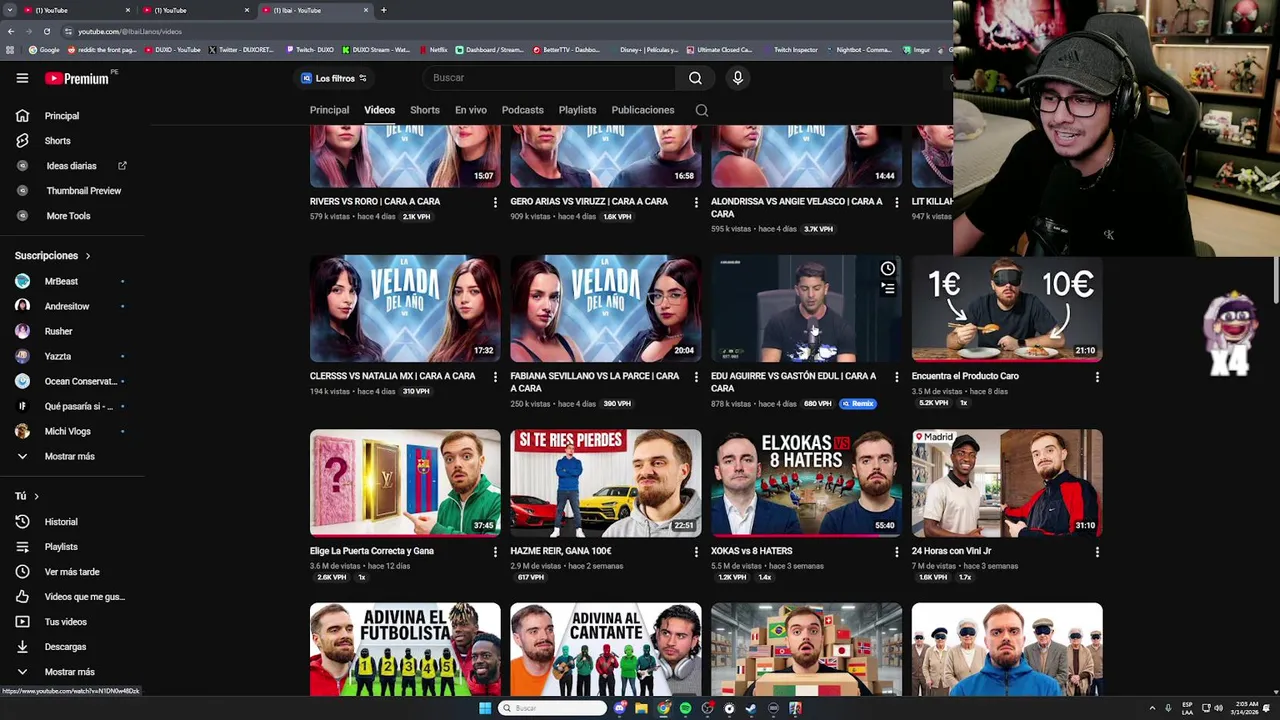1280x720 pixels.
Task: Add Edu Aguirre video to queue
Action: click(x=888, y=289)
